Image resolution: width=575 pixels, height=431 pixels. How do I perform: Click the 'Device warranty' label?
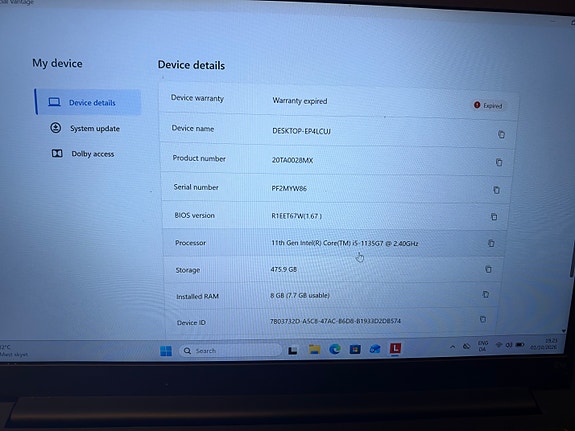pos(197,98)
